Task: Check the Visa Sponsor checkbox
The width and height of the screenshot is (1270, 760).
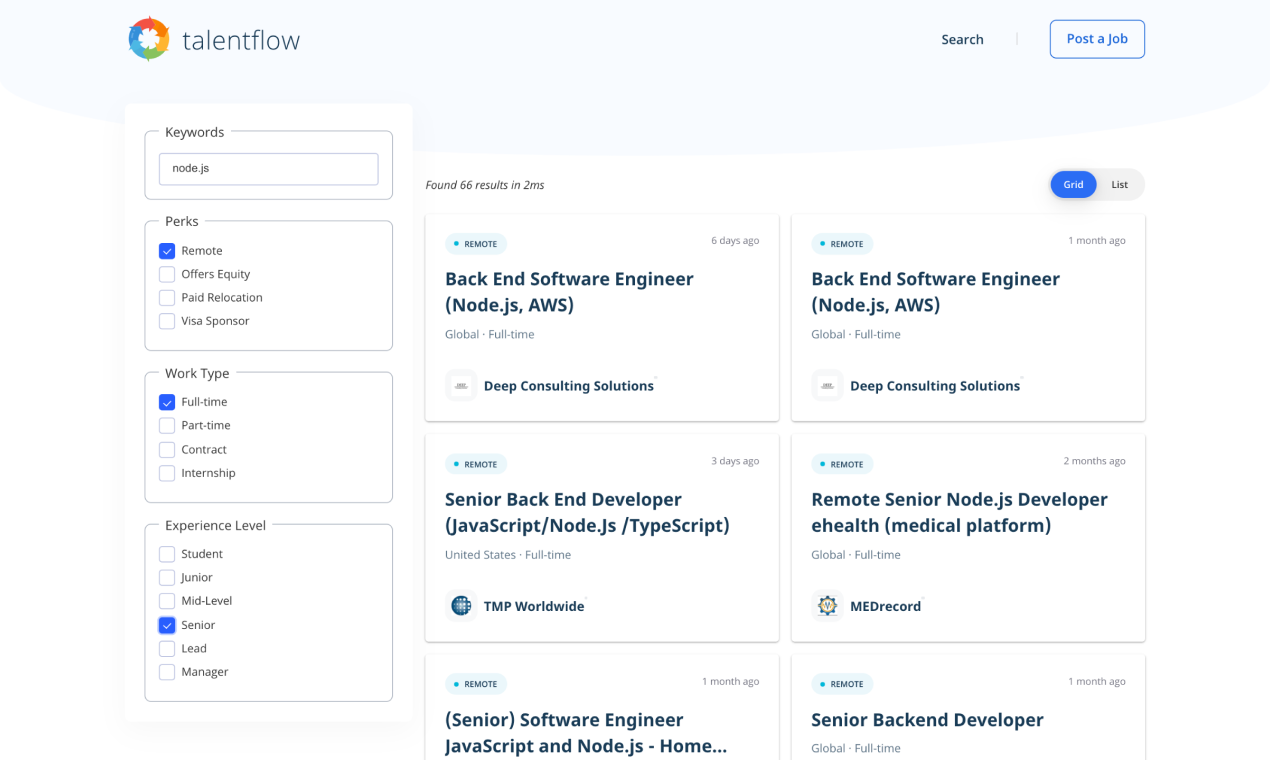Action: coord(166,321)
